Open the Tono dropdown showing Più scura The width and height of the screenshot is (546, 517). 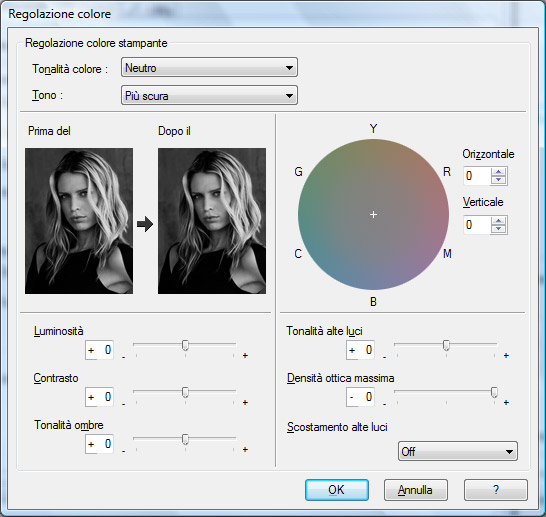(x=209, y=95)
